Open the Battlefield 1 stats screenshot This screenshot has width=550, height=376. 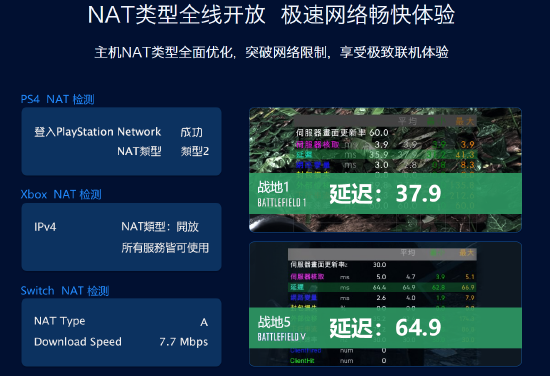point(385,170)
